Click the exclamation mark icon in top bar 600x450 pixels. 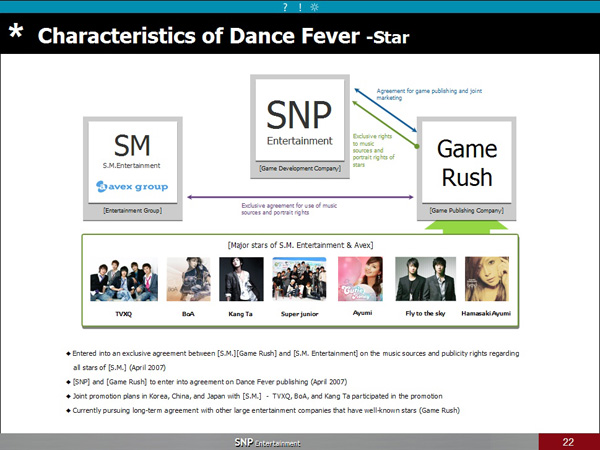click(x=300, y=6)
